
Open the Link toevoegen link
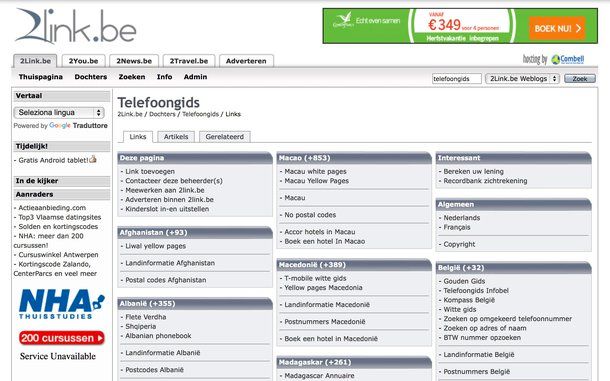(x=150, y=171)
